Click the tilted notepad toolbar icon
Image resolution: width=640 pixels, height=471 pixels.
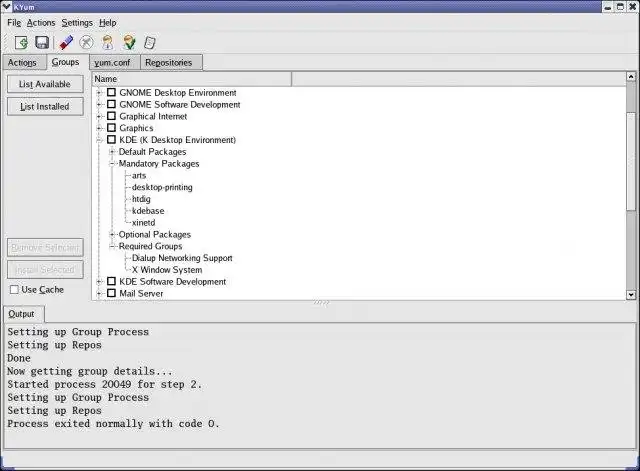150,42
